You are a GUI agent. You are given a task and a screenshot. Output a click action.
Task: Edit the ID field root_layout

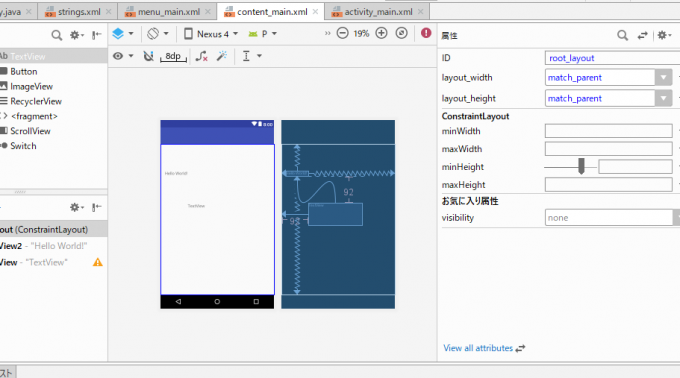coord(612,58)
